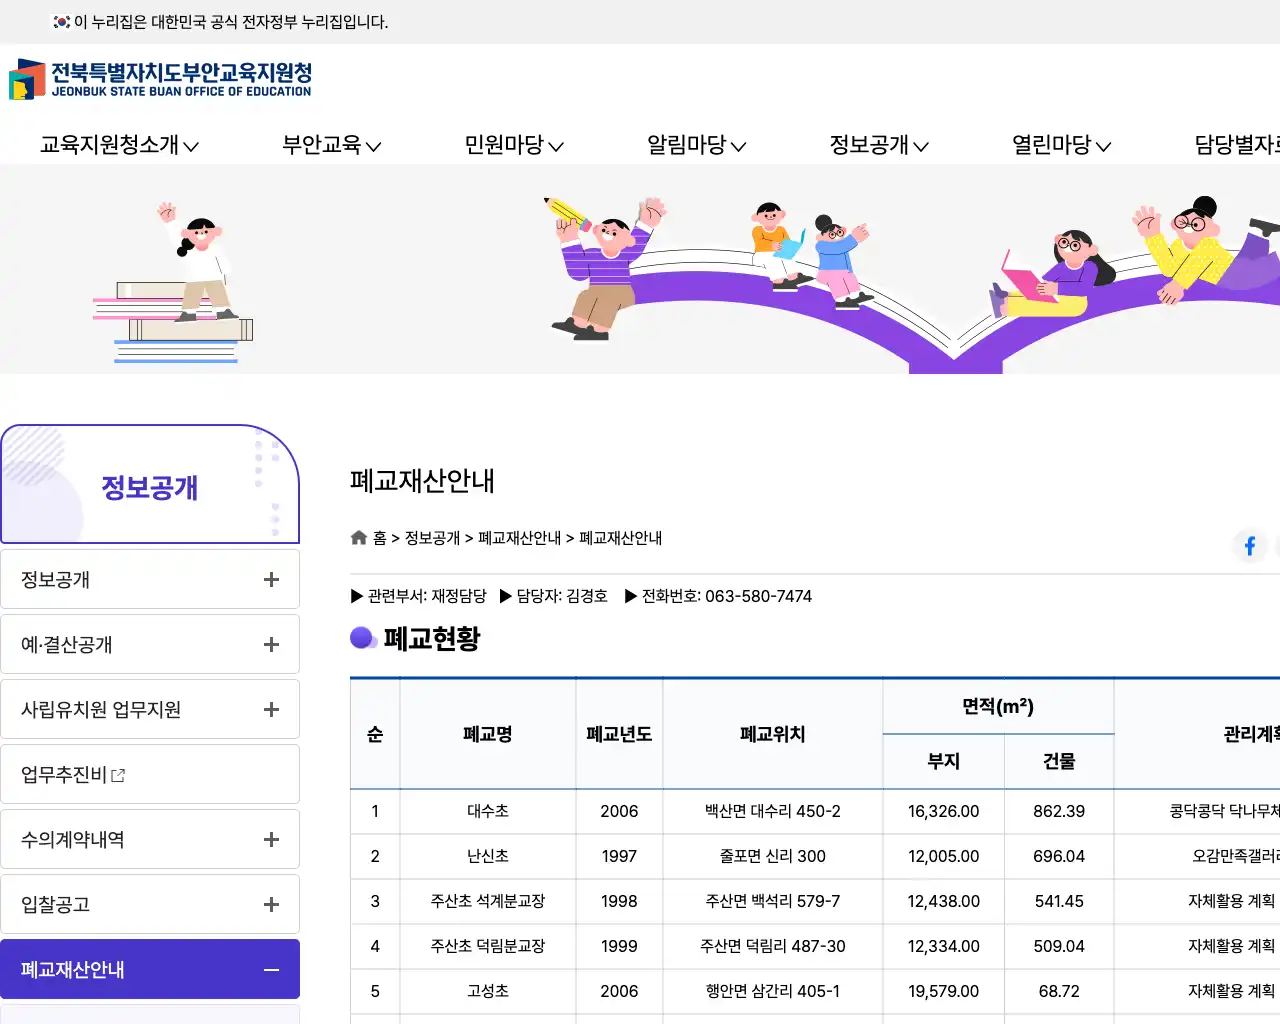Select the 알림마당 top menu item

[x=696, y=145]
